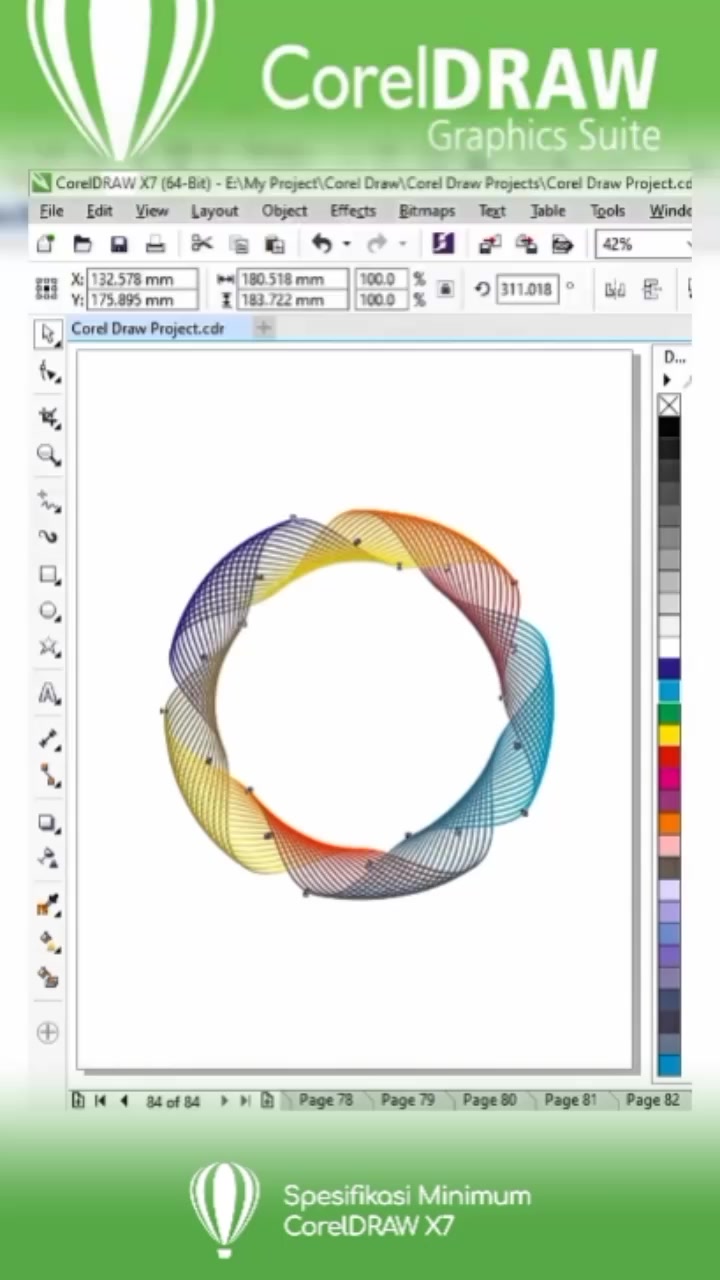Save the document with the floppy disk icon
This screenshot has width=720, height=1280.
[x=119, y=244]
